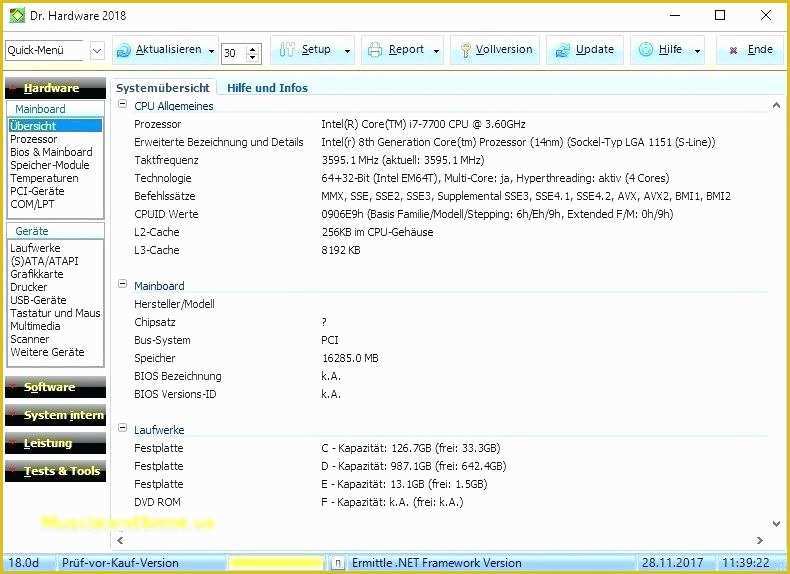The image size is (790, 574).
Task: Select Speicher-Module entry
Action: point(50,165)
